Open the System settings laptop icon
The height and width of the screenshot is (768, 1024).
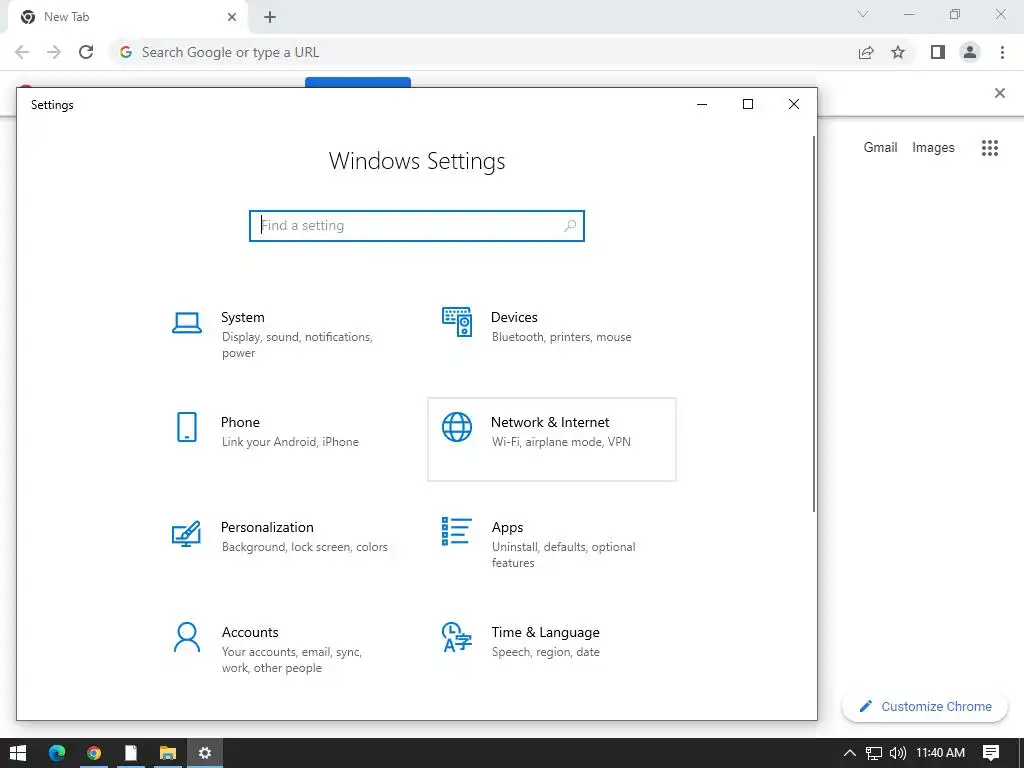pyautogui.click(x=187, y=323)
